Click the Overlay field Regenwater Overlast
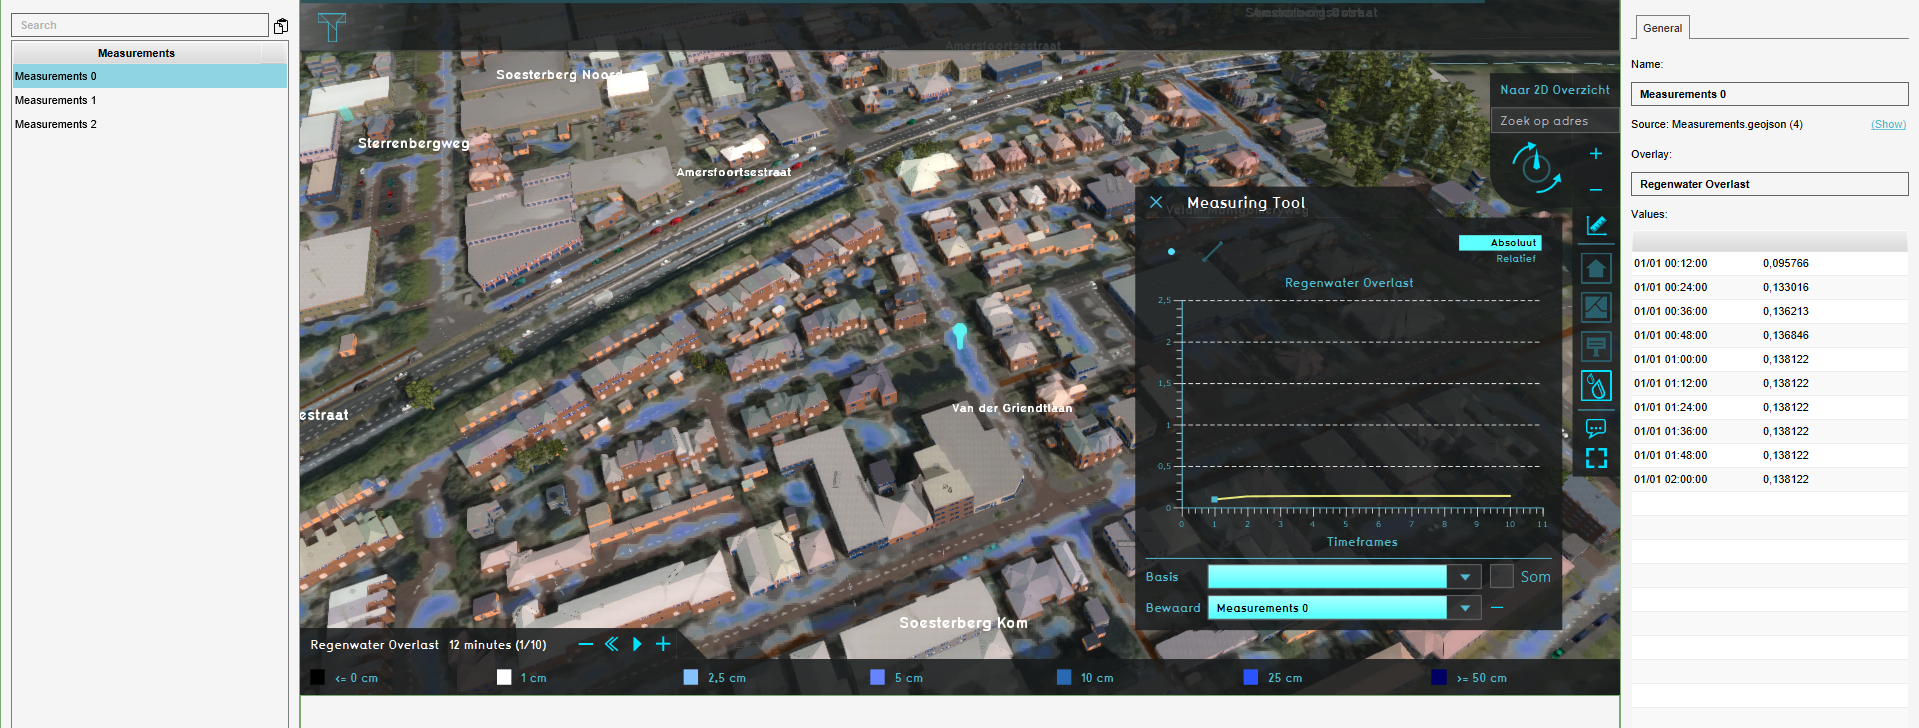Screen dimensions: 1919x728 pos(1768,184)
